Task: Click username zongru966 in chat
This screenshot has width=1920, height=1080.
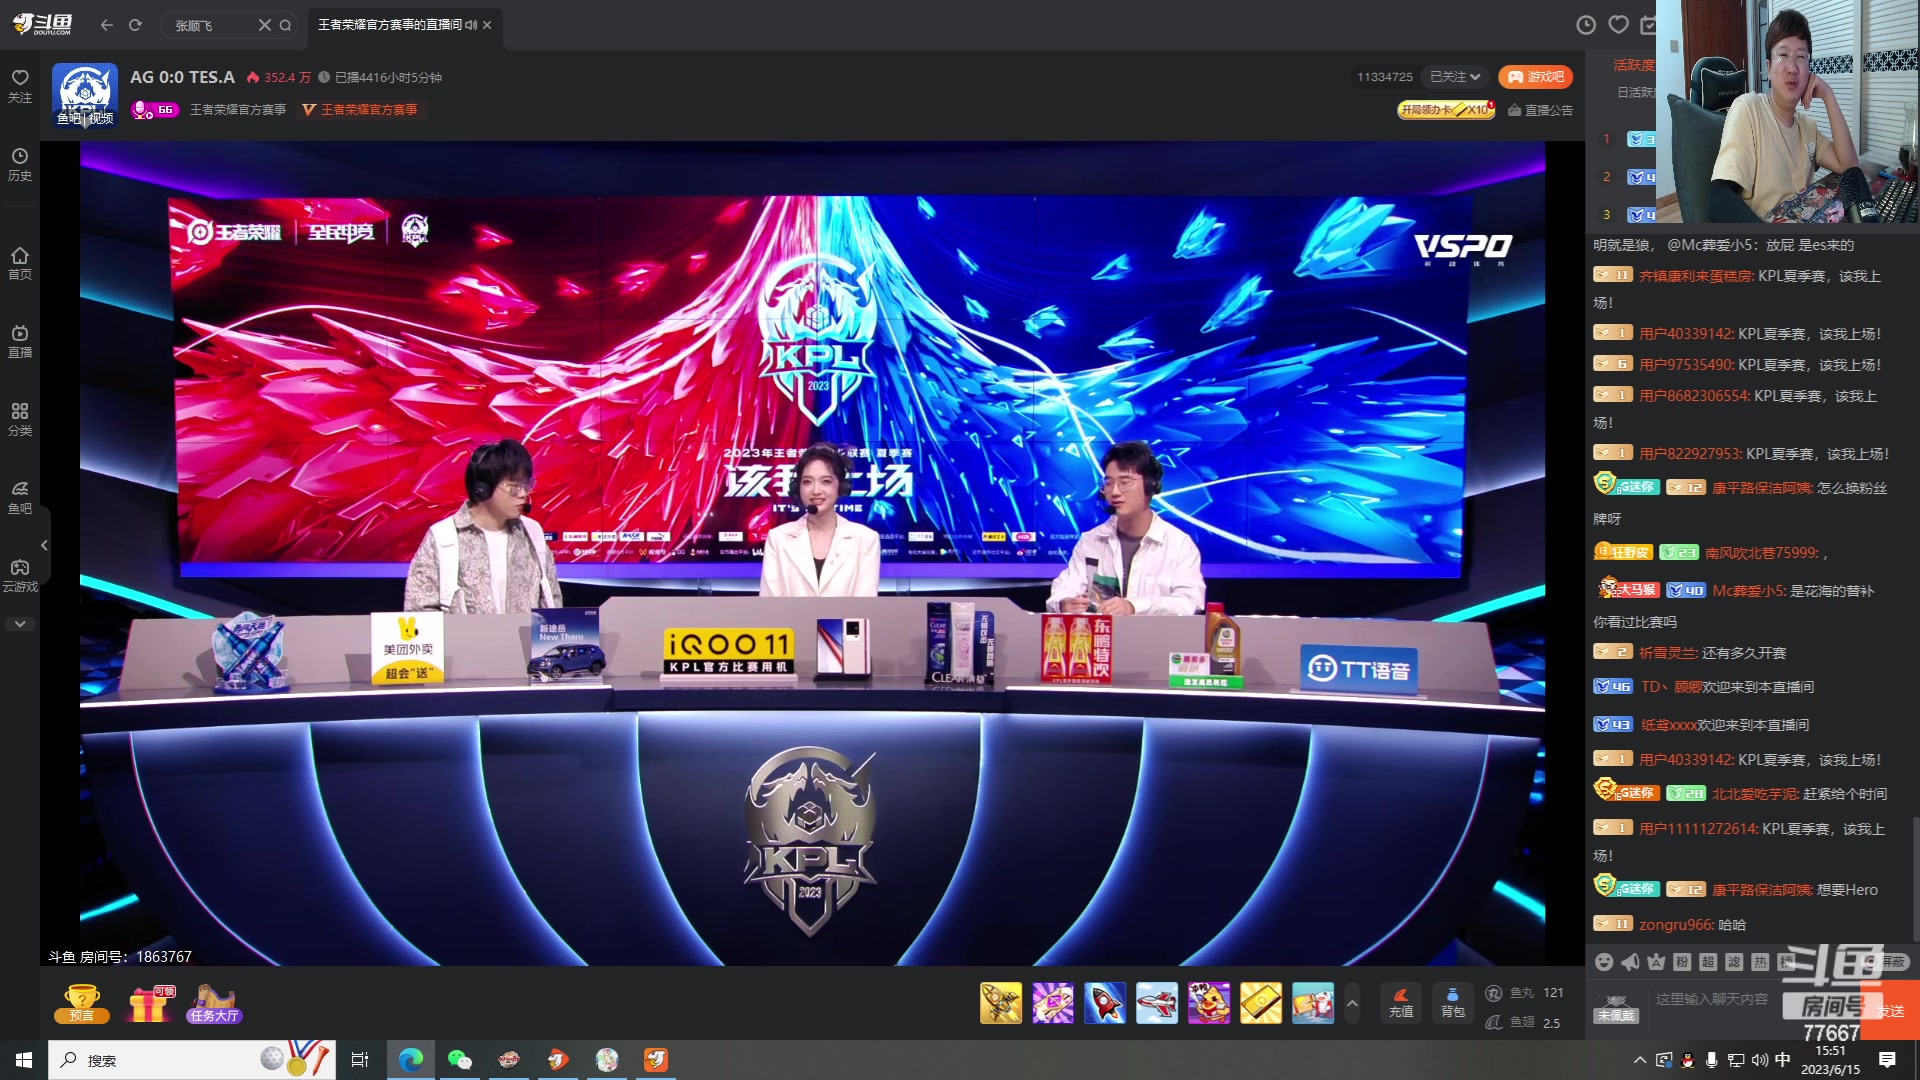Action: pos(1676,925)
